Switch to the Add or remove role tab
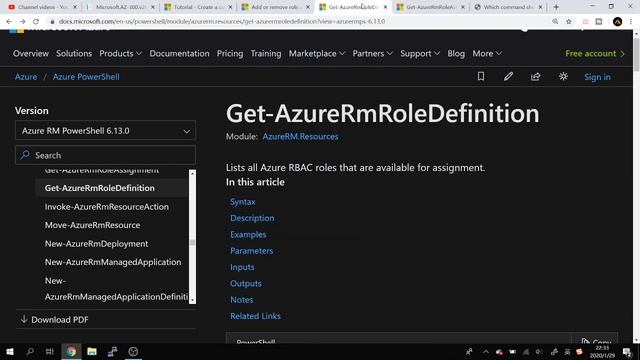The width and height of the screenshot is (640, 360). tap(275, 7)
